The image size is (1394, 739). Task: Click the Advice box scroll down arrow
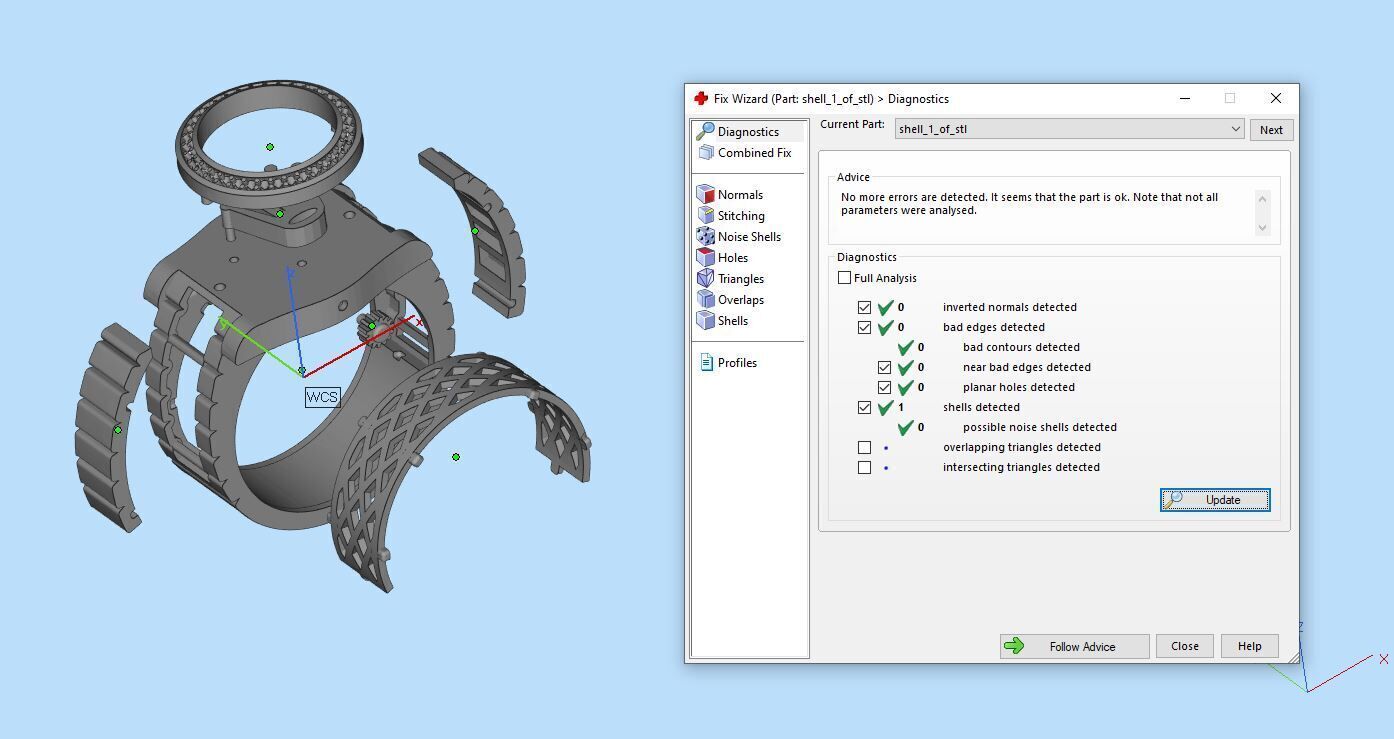[1262, 228]
